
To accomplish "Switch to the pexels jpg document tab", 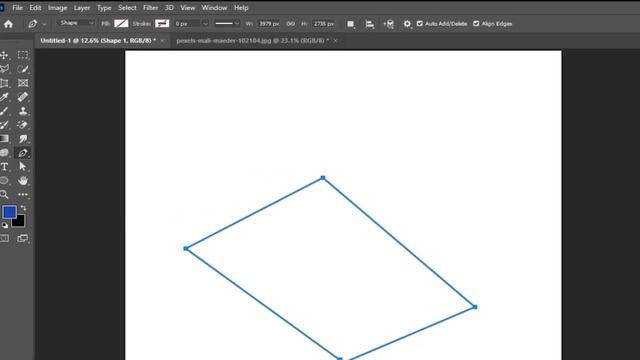I will coord(252,40).
